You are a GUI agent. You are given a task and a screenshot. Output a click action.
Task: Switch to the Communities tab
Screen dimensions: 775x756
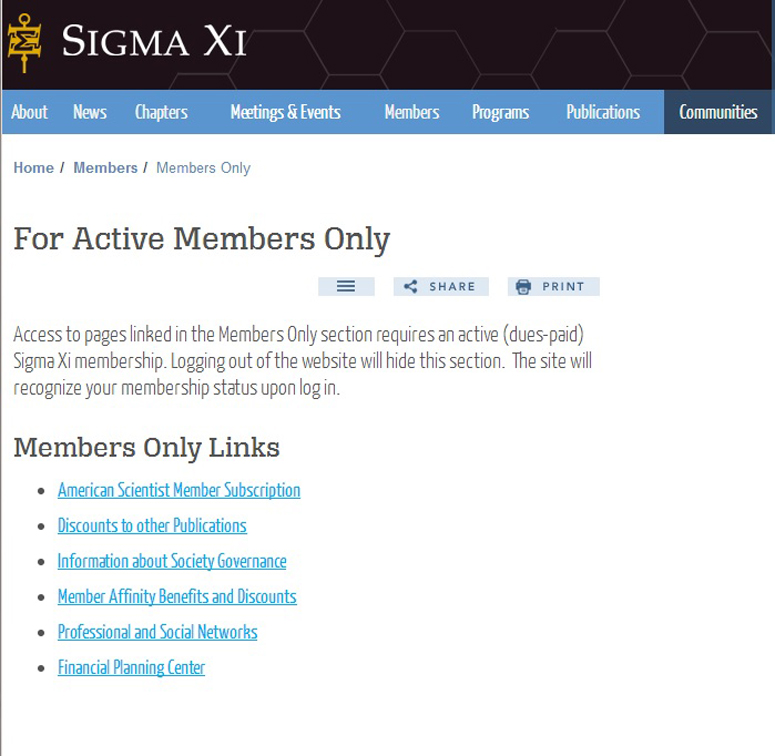click(x=718, y=112)
